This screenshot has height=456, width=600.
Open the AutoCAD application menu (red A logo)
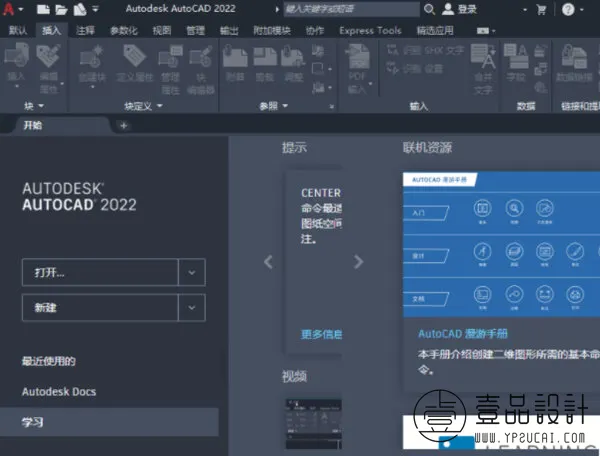tap(8, 8)
